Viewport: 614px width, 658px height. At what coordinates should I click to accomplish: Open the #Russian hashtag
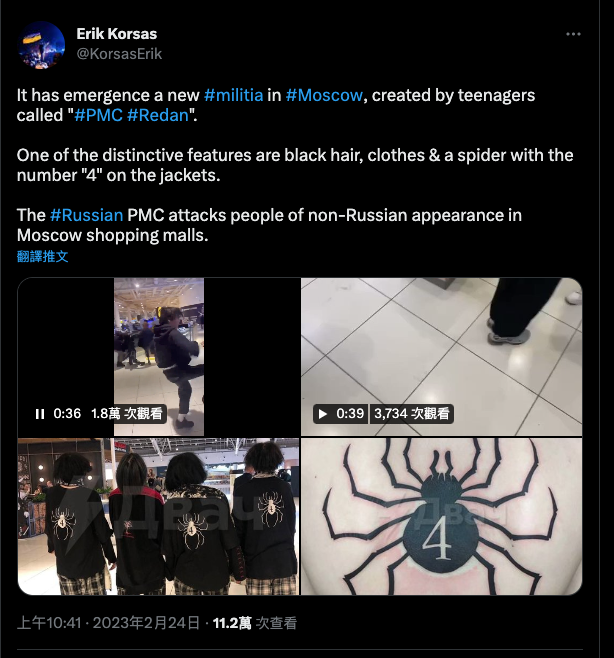[x=86, y=215]
